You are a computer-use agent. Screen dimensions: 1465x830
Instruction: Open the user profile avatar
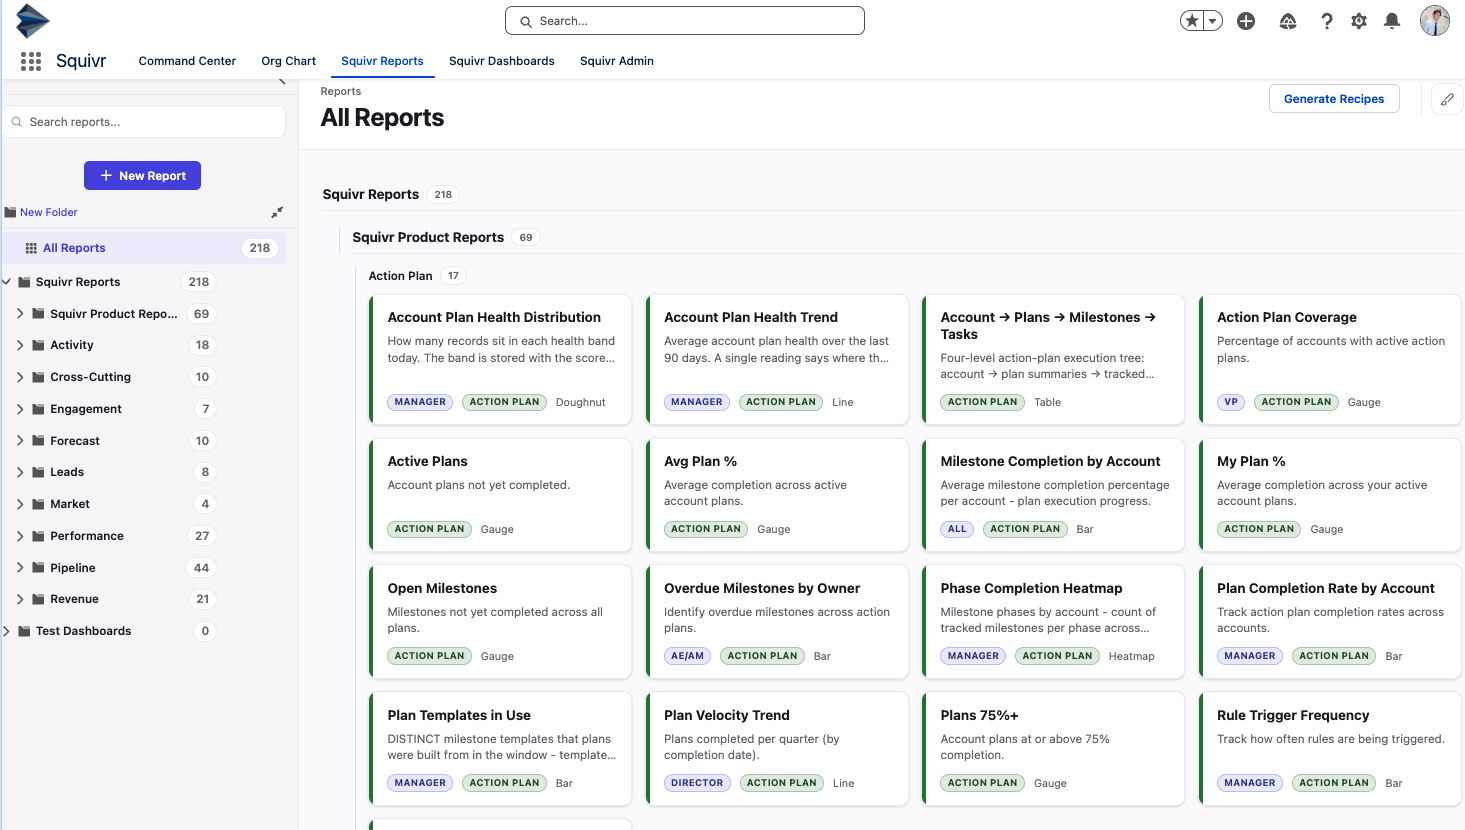(1435, 21)
